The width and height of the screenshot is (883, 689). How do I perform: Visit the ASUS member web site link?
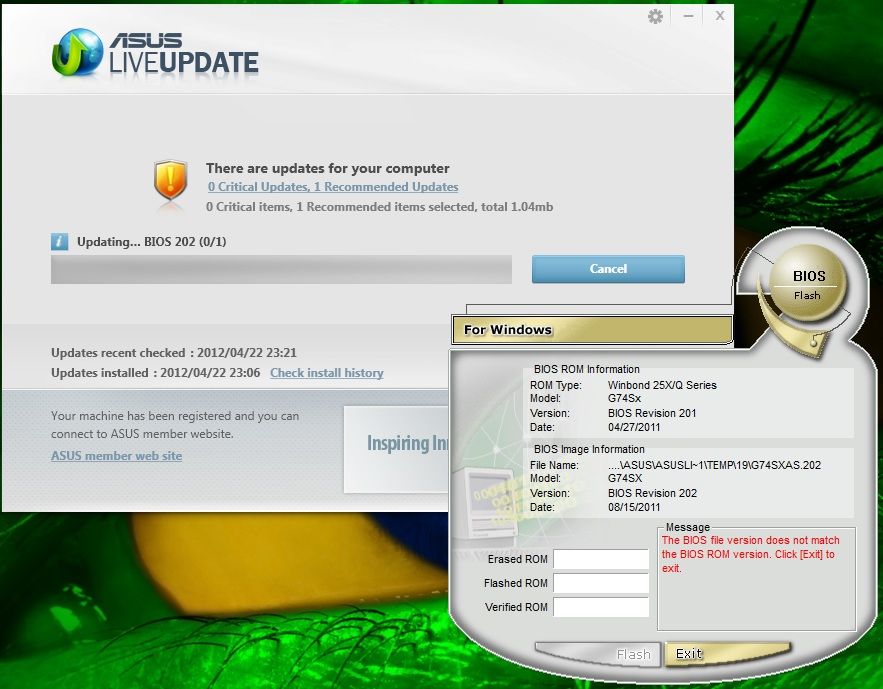117,456
